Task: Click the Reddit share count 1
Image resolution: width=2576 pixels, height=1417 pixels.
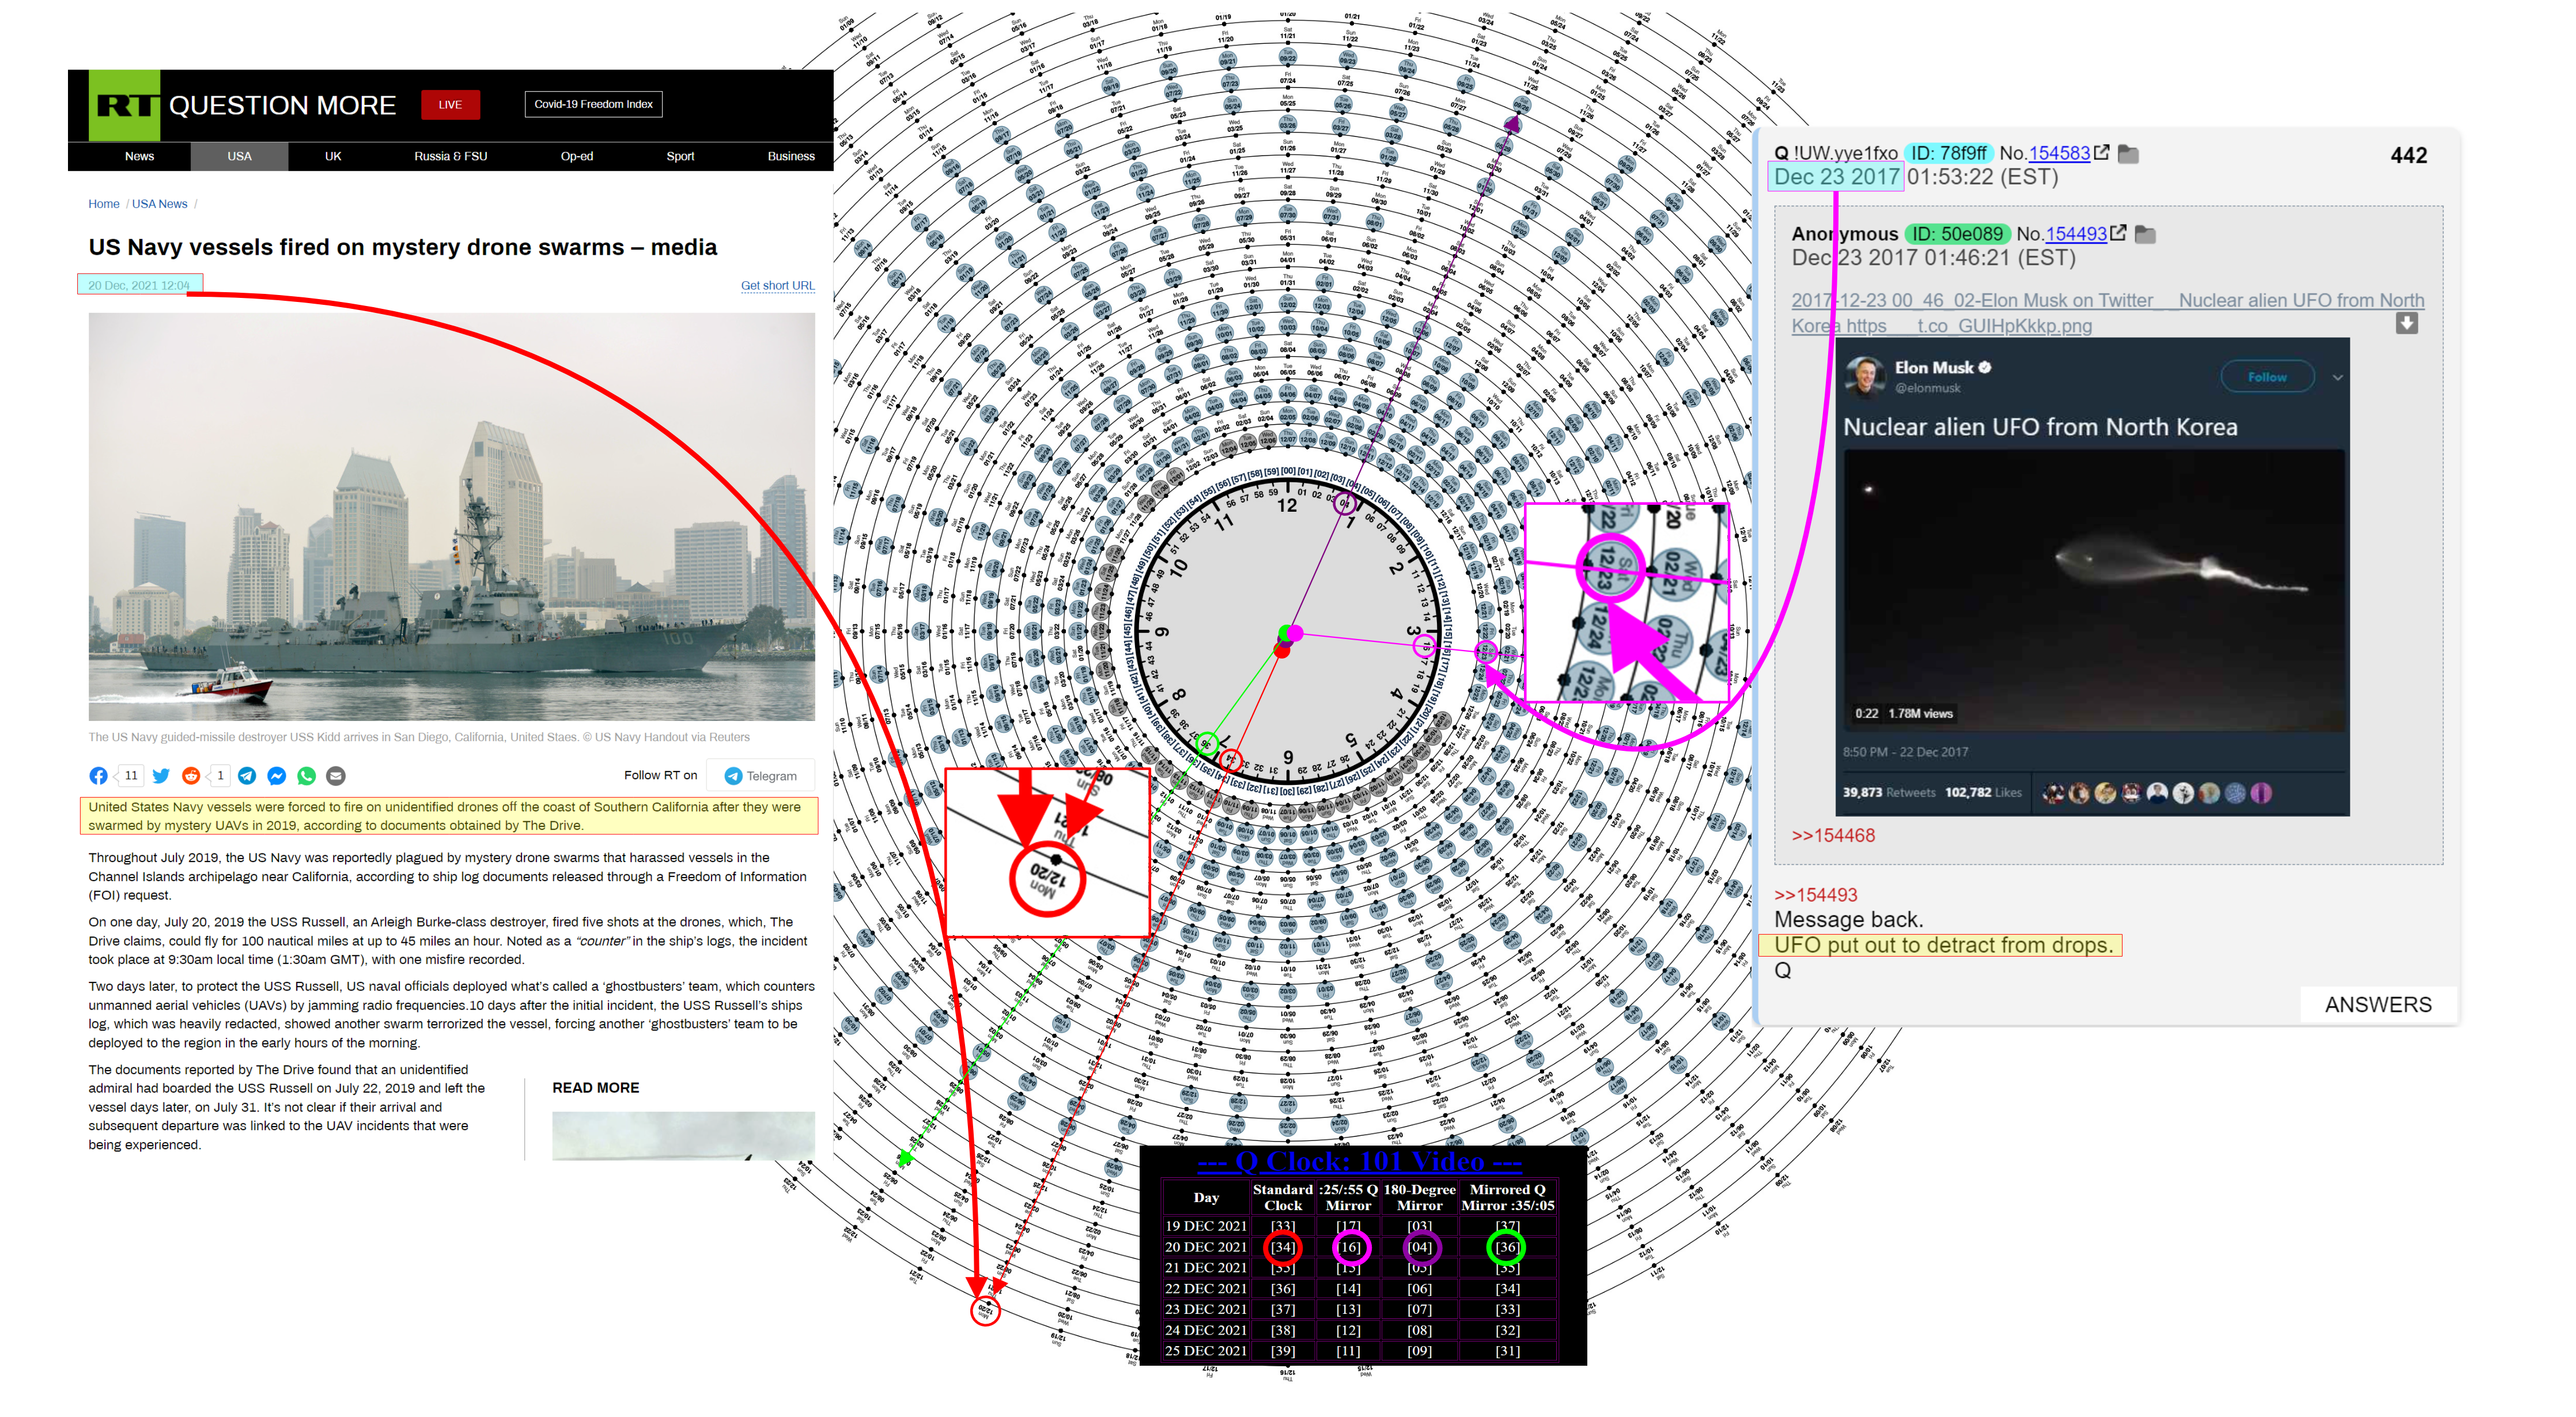Action: coord(220,776)
